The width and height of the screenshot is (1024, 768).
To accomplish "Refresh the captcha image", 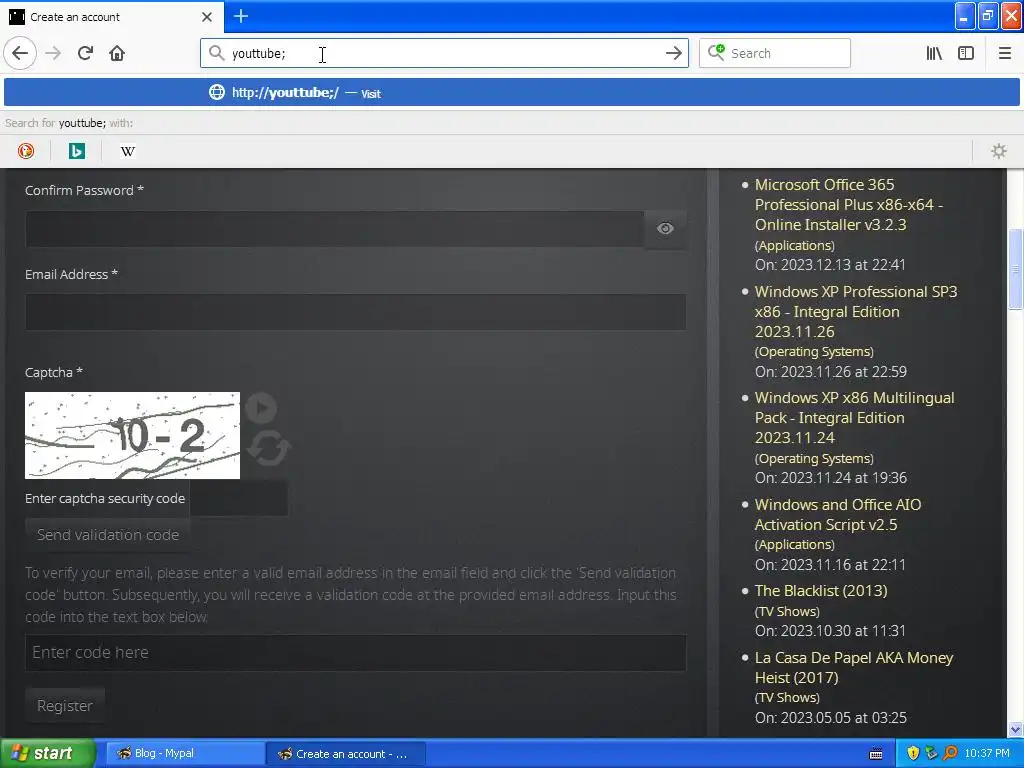I will point(268,449).
